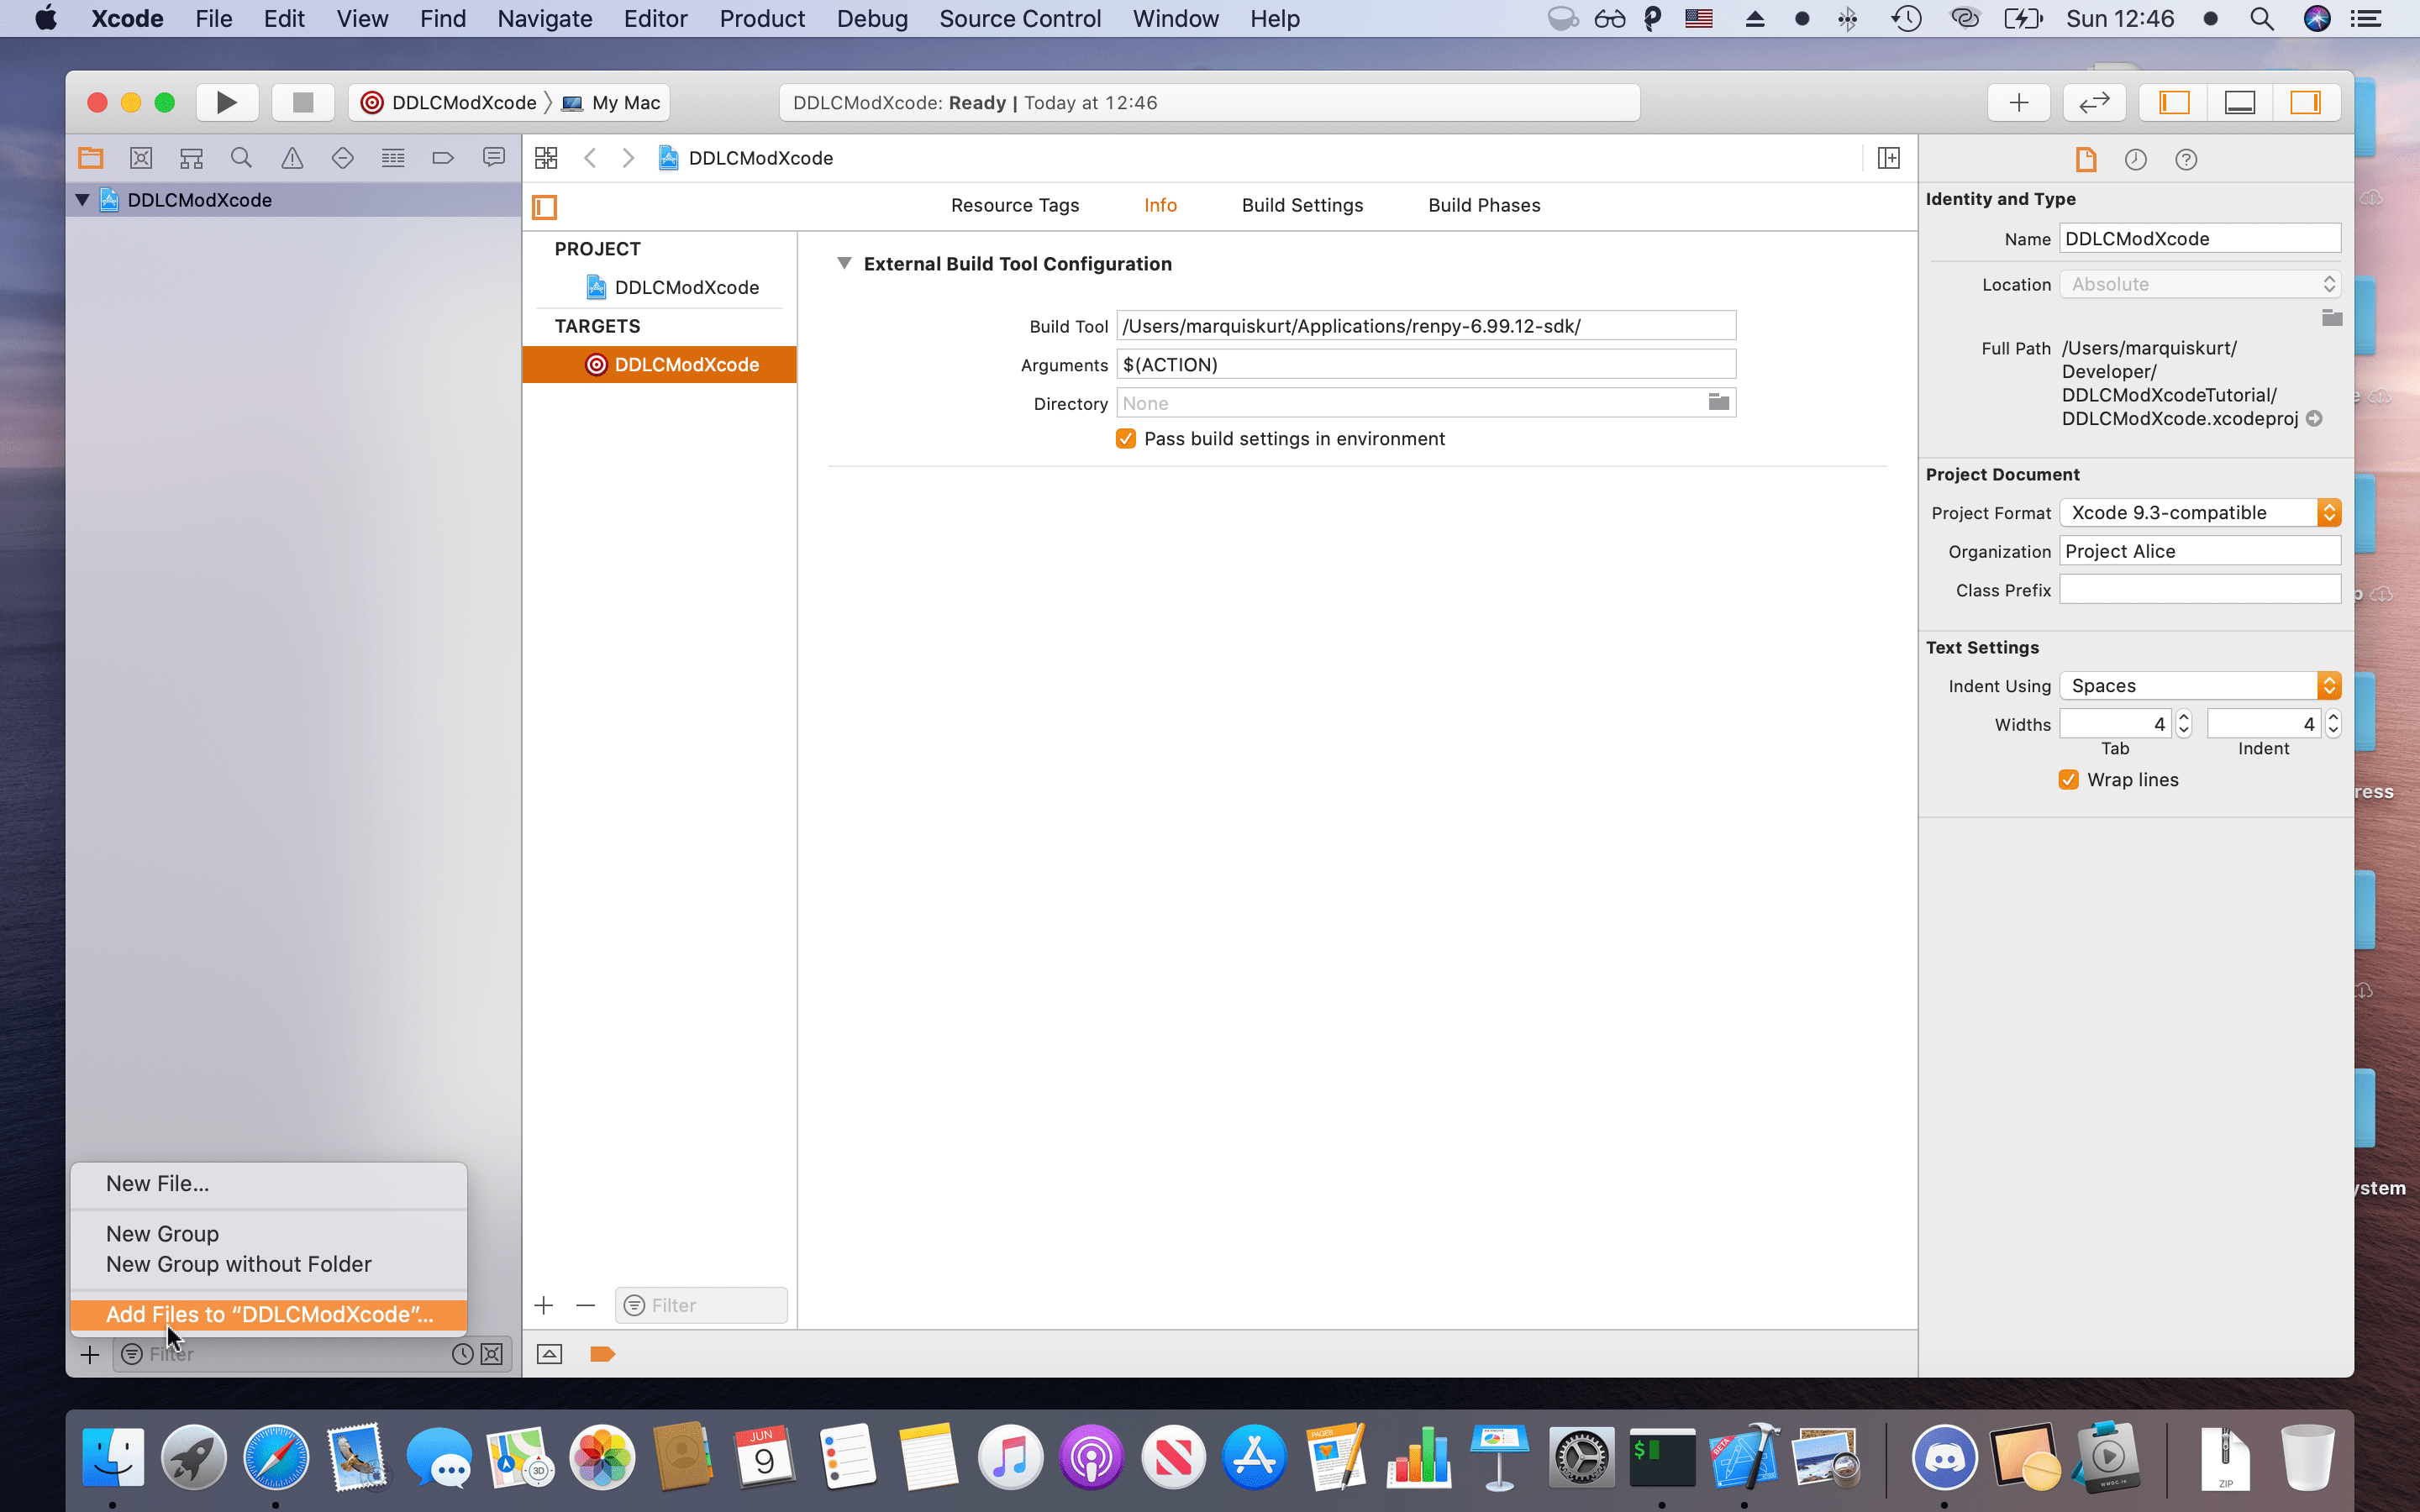Add an editor with the split icon

1889,158
